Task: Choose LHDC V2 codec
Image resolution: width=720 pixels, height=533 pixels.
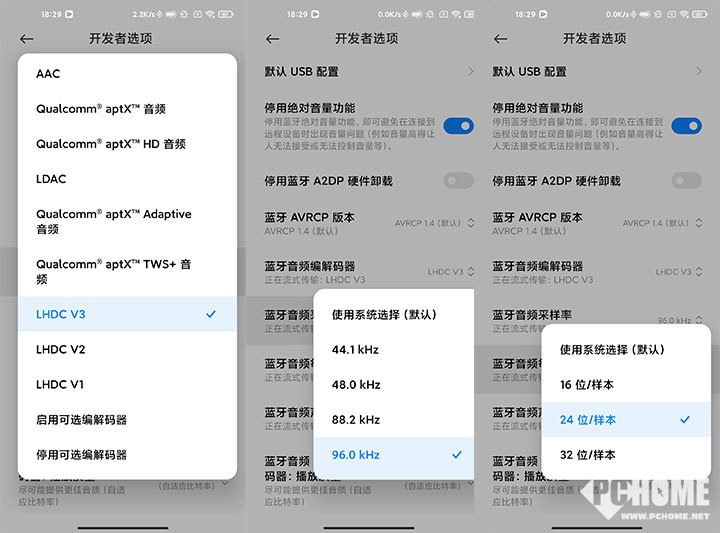Action: [127, 349]
